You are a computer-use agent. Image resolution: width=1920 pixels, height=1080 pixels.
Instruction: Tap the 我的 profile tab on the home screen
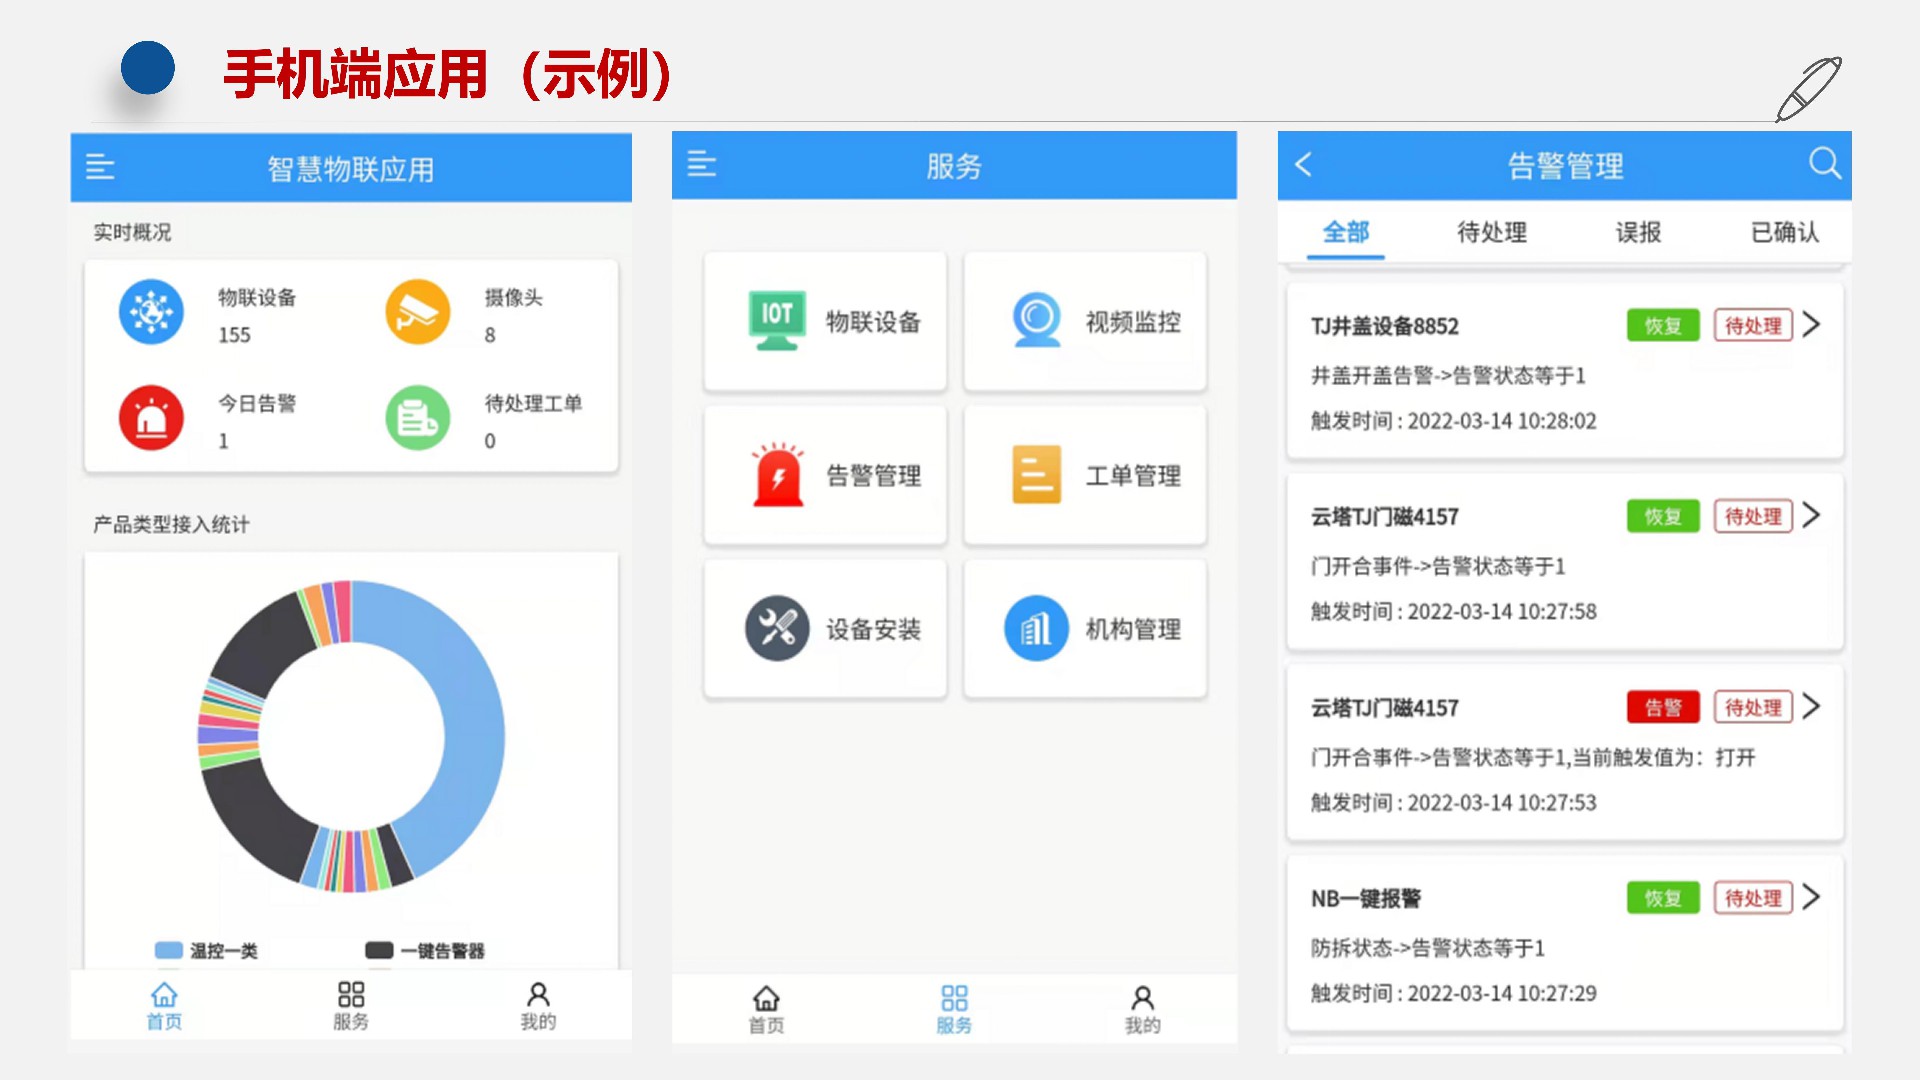coord(538,1005)
